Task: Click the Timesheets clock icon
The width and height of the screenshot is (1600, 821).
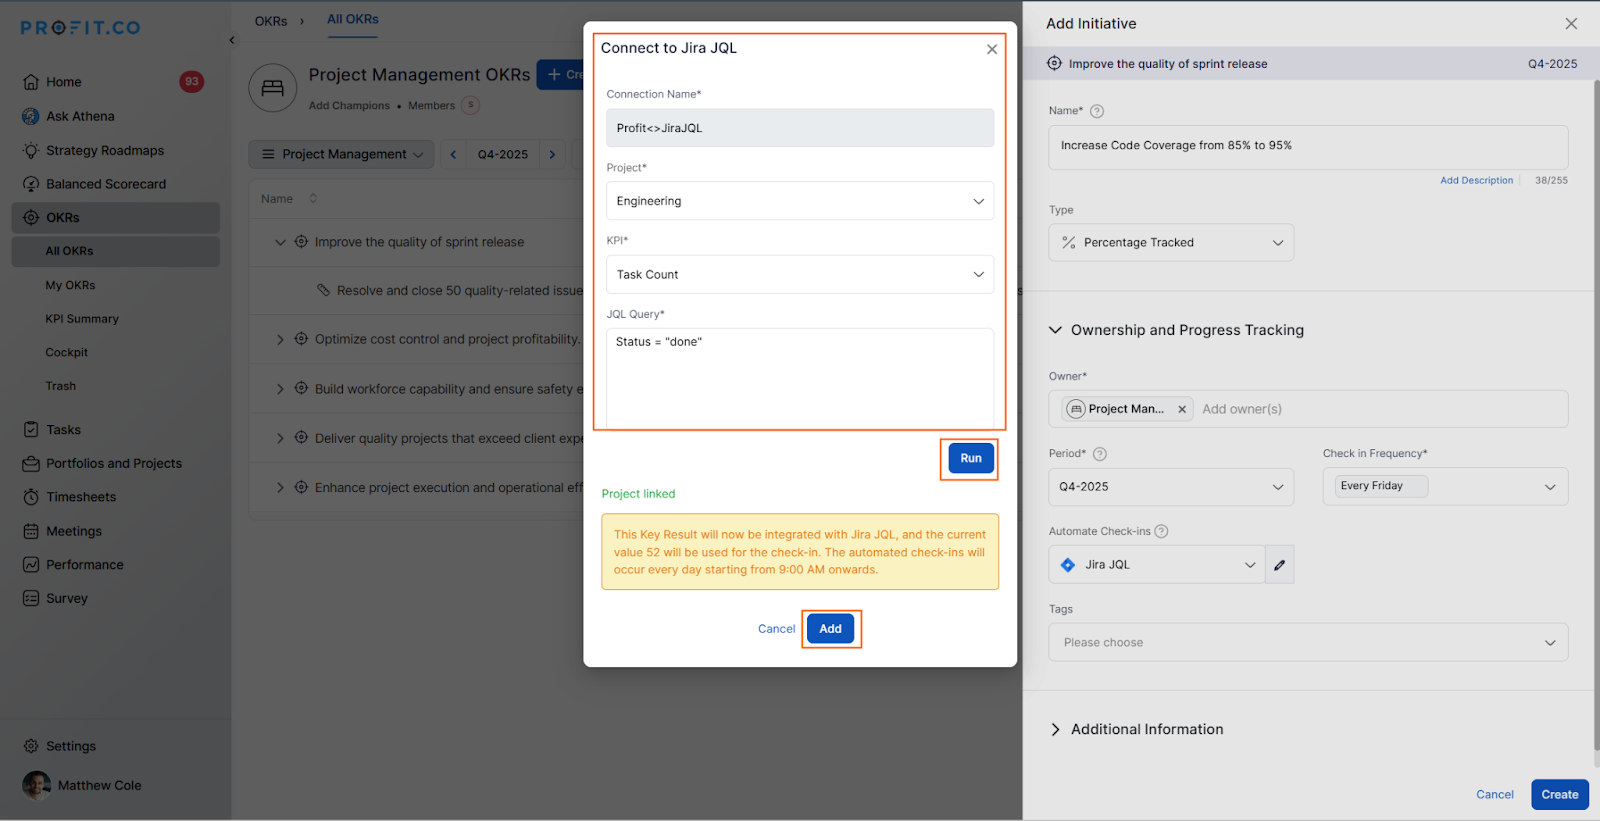Action: coord(31,497)
